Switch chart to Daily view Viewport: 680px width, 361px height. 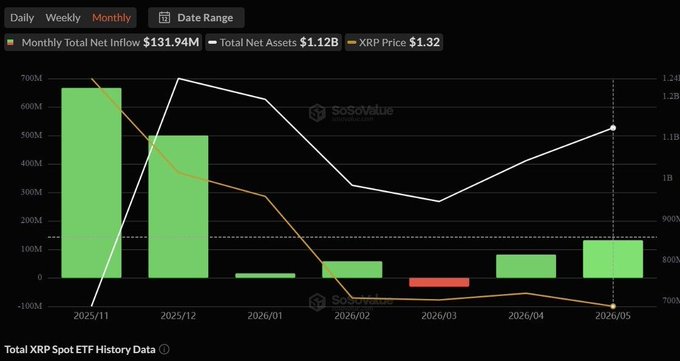[21, 18]
